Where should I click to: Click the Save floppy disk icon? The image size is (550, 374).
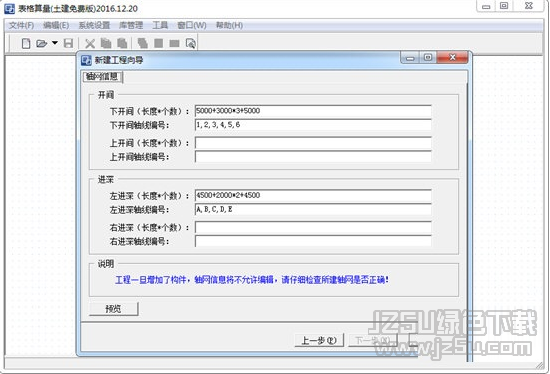(x=68, y=44)
